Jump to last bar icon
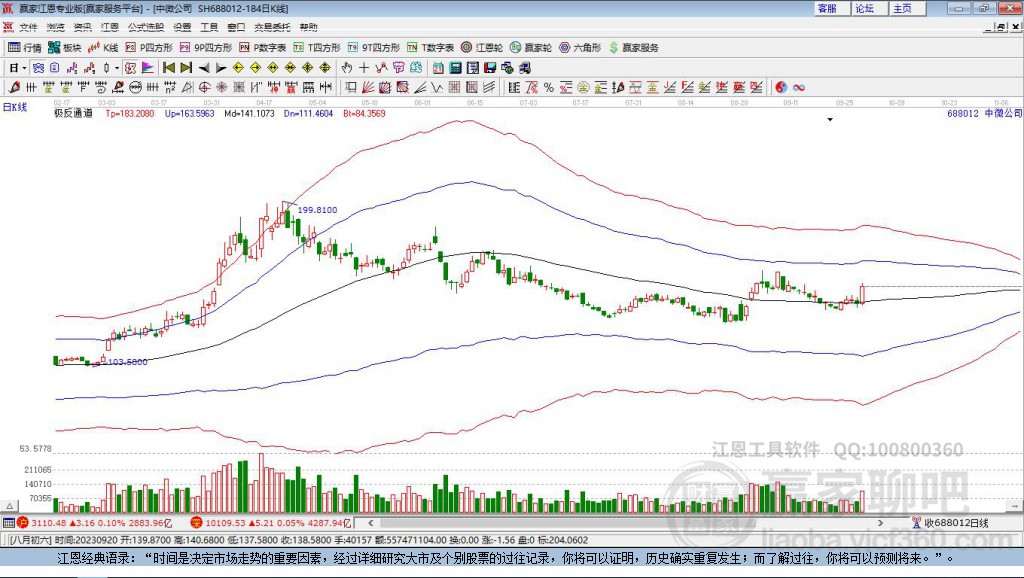 [186, 68]
